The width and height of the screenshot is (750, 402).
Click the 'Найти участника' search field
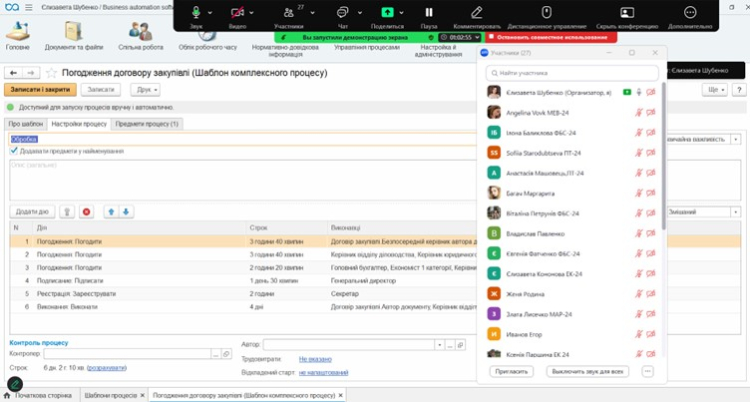pyautogui.click(x=570, y=73)
